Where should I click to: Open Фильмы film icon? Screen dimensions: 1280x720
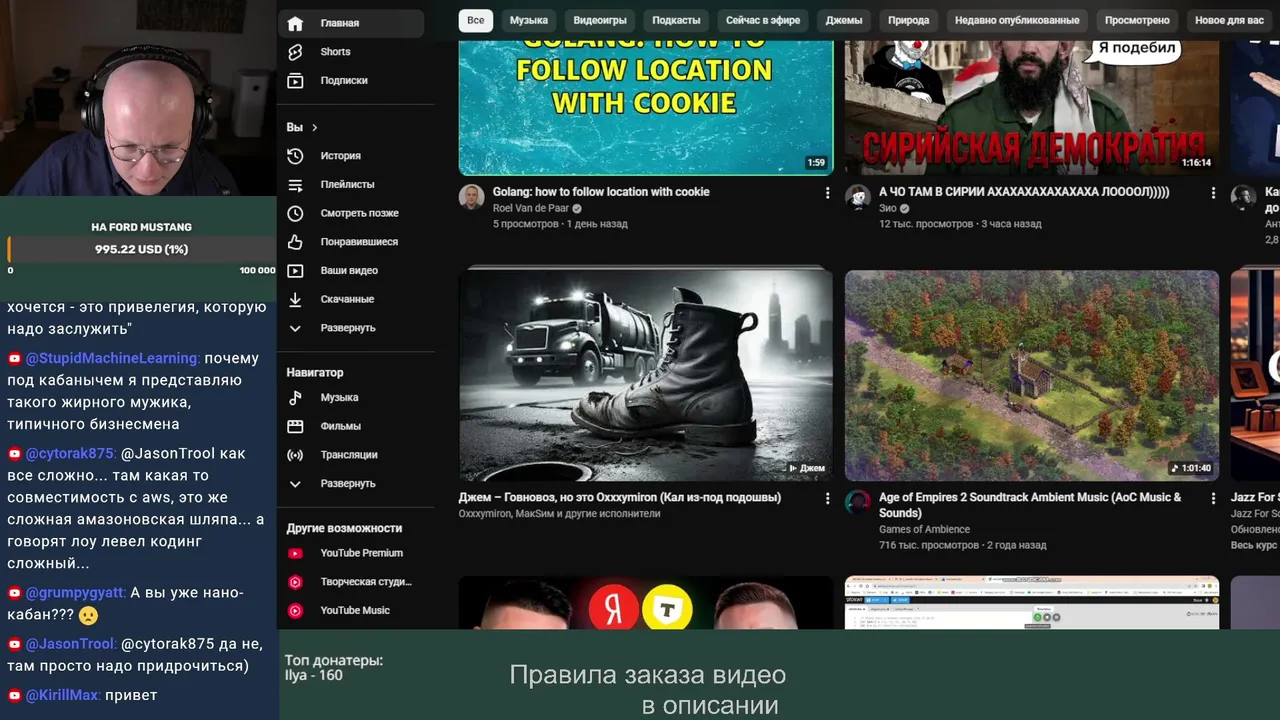pos(295,426)
